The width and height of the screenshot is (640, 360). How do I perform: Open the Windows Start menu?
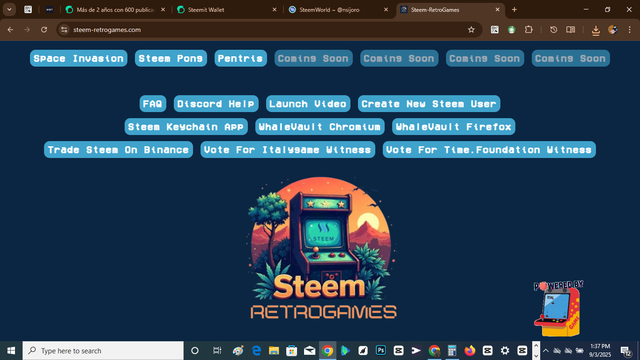11,351
